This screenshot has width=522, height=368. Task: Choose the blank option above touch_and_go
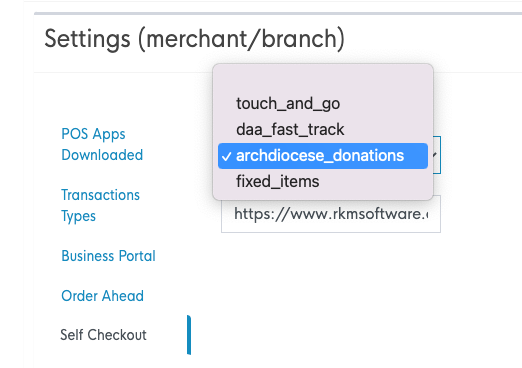coord(323,80)
